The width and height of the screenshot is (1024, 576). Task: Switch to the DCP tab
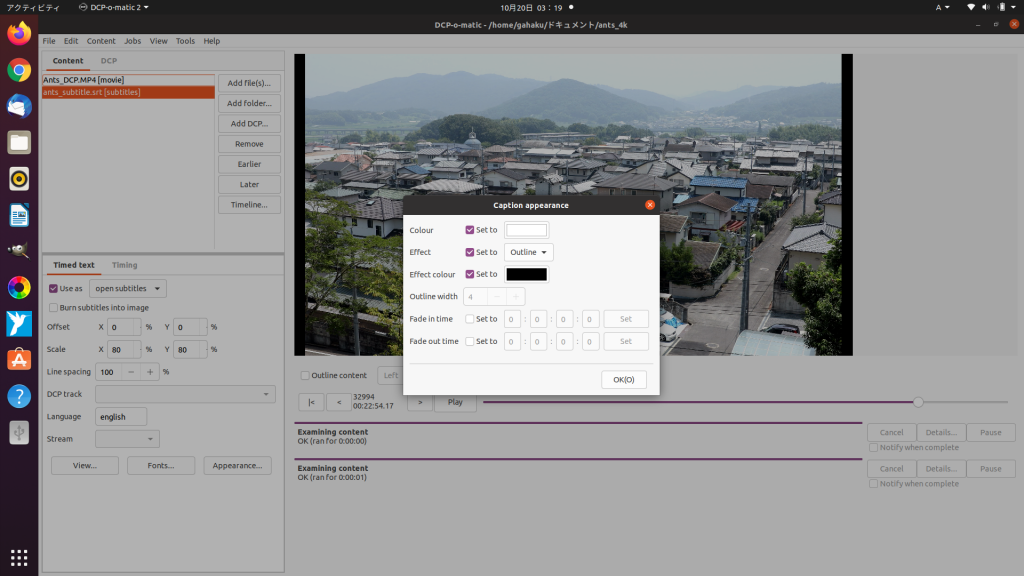[x=108, y=61]
